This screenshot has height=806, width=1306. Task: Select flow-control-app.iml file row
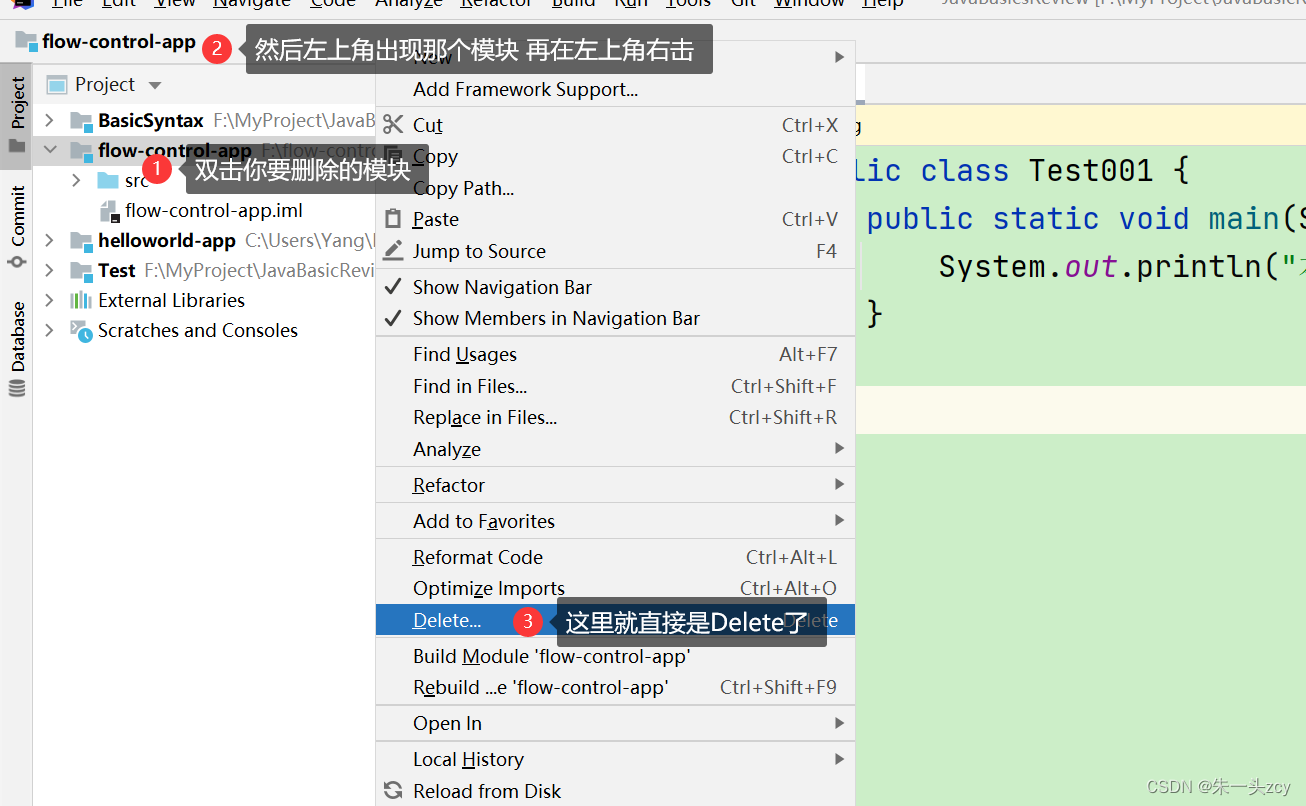click(x=204, y=211)
